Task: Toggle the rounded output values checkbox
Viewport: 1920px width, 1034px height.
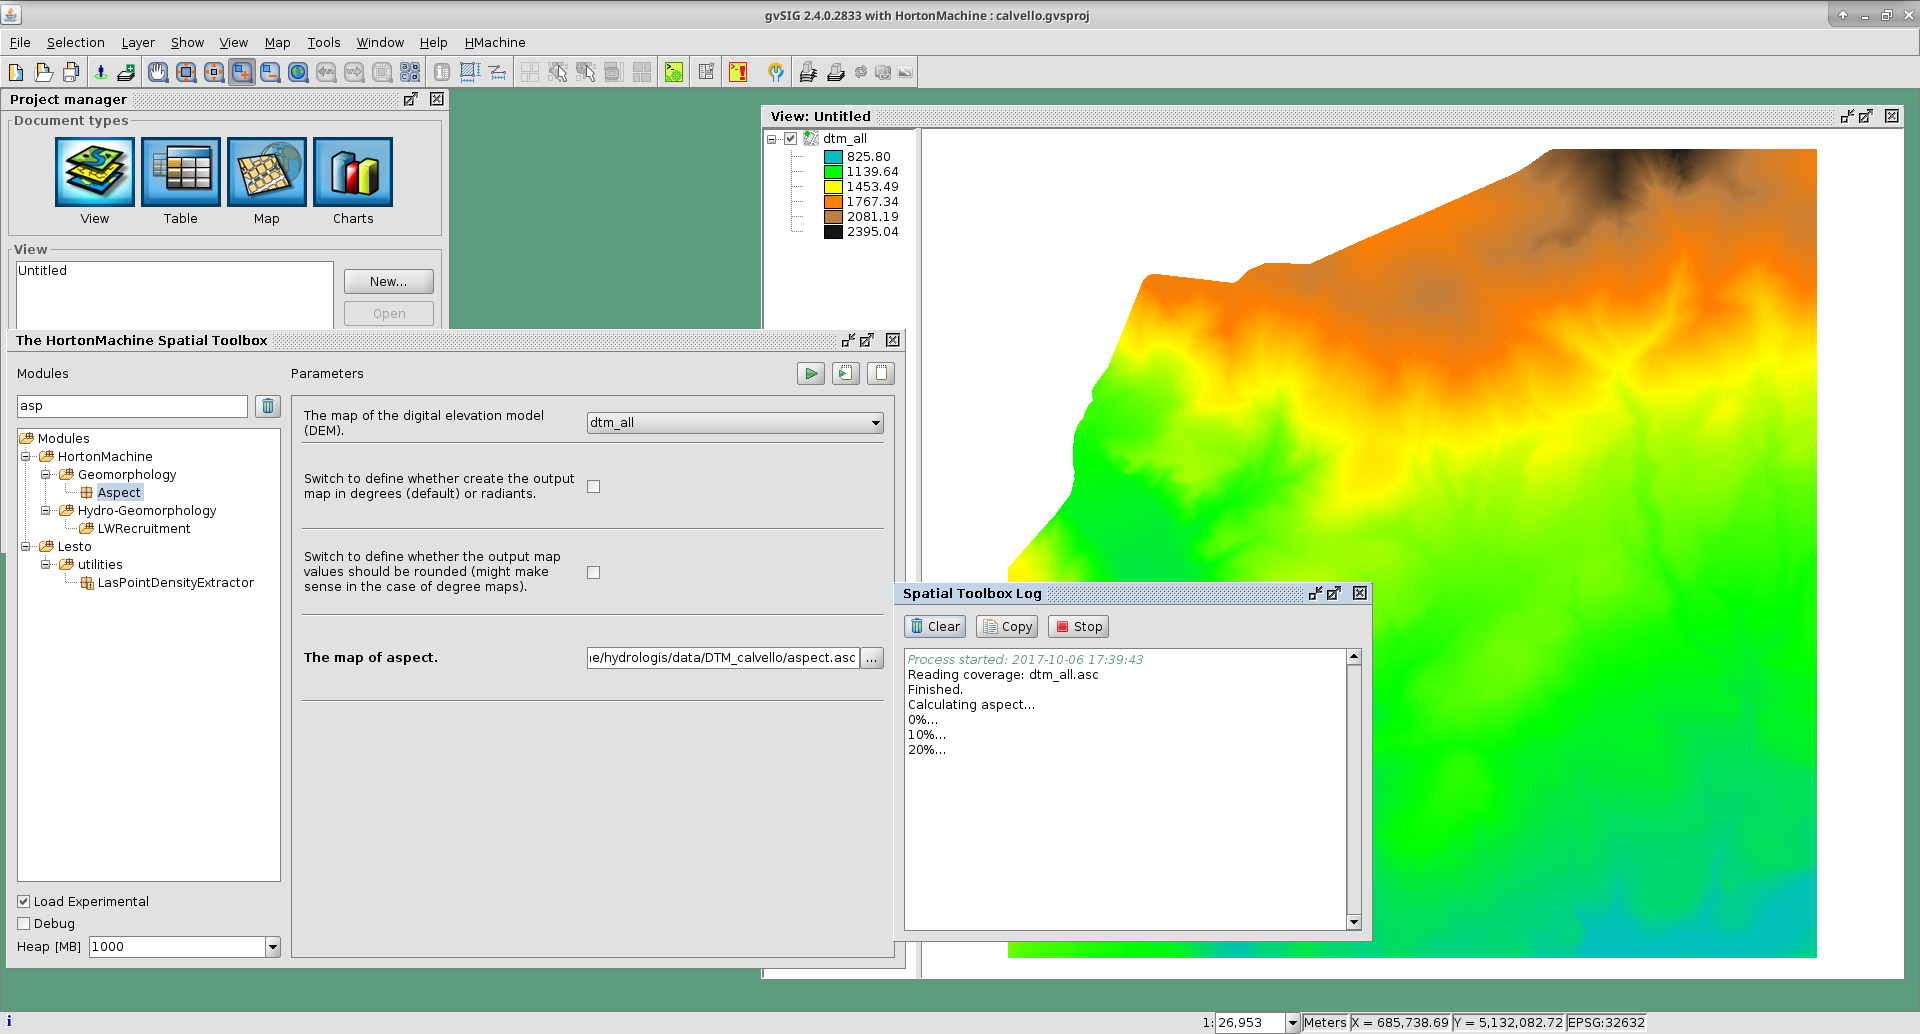Action: [x=594, y=573]
